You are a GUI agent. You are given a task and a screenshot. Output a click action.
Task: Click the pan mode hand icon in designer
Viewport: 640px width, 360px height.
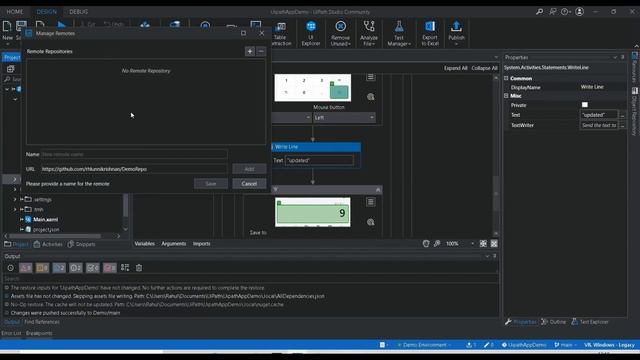tap(426, 244)
